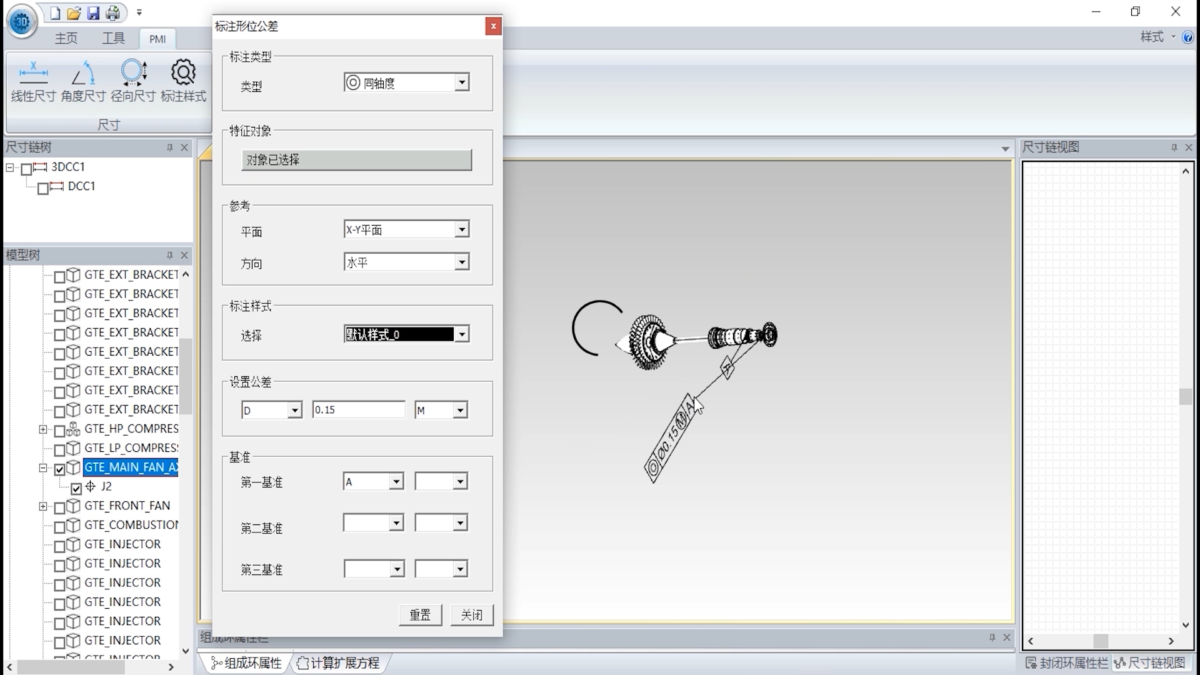The height and width of the screenshot is (675, 1200).
Task: Open the 标注样式 annotation style gear
Action: pos(183,82)
